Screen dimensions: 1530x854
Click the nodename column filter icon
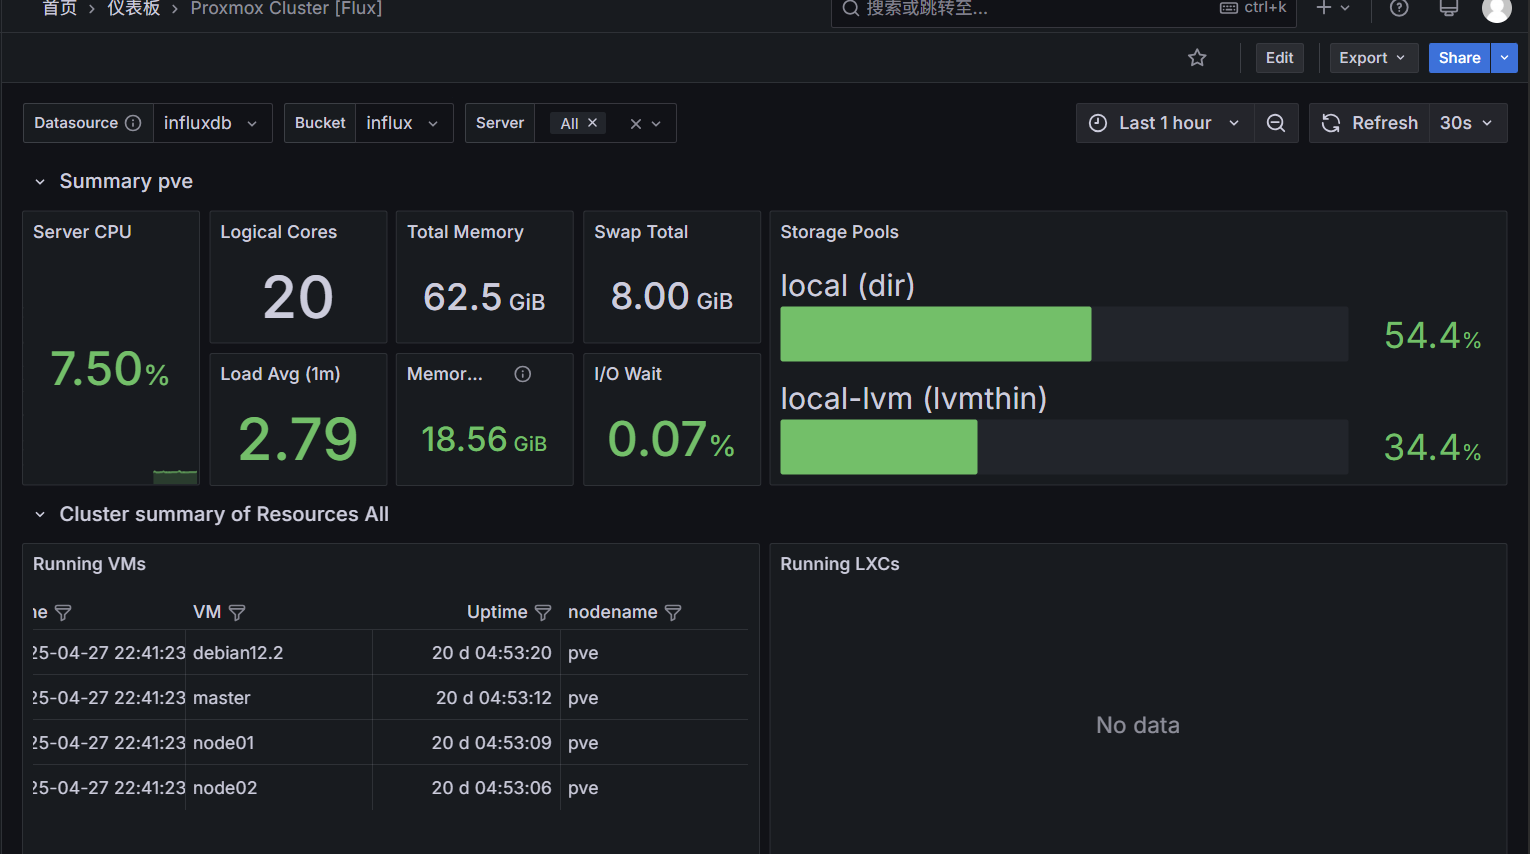point(673,612)
